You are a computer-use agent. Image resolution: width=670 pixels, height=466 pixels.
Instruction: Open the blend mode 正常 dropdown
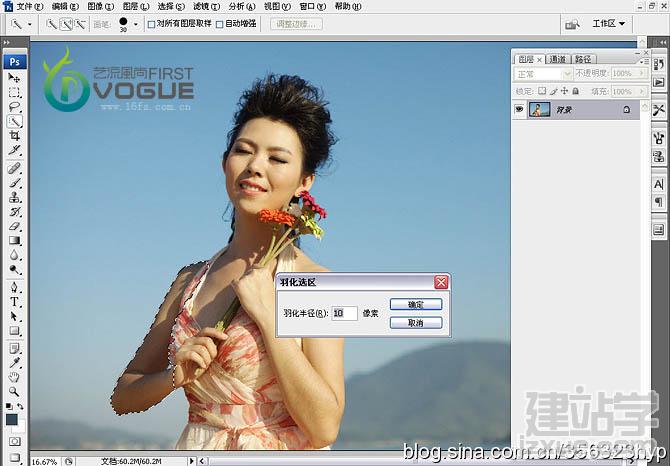coord(542,74)
